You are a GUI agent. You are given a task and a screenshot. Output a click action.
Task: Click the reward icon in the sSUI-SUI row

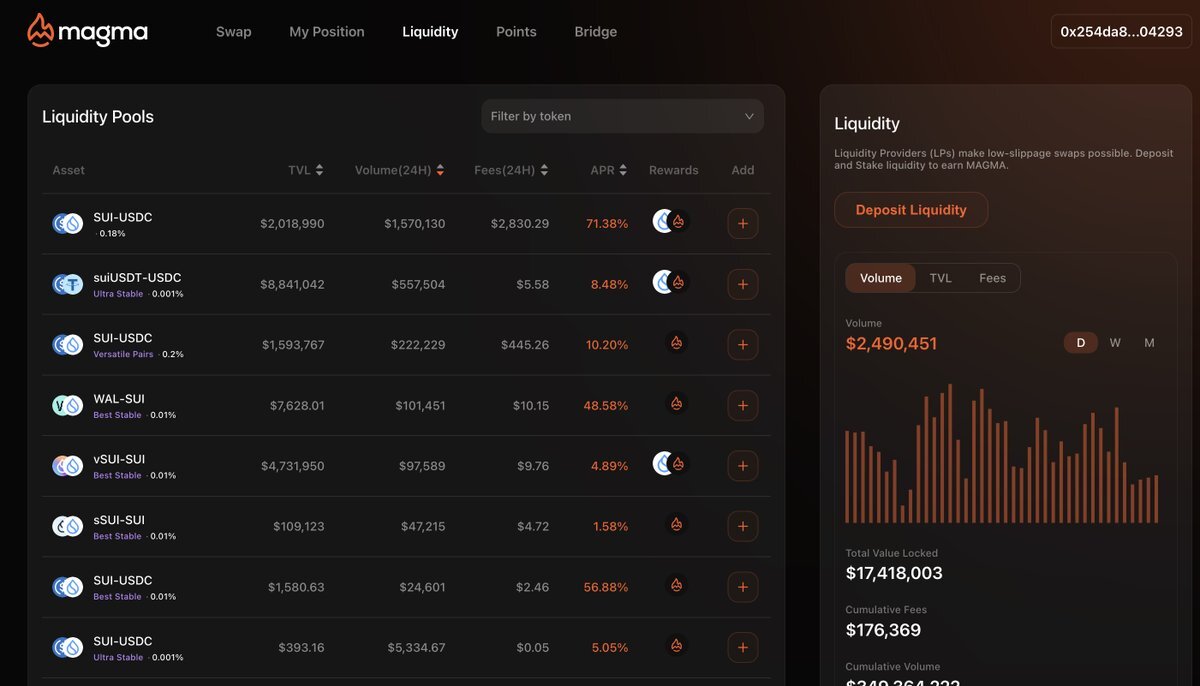(677, 525)
